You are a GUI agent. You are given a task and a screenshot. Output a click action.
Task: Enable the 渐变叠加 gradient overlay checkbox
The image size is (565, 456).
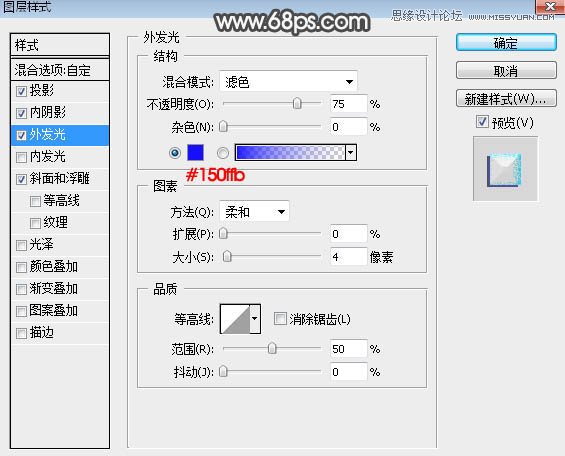(21, 289)
